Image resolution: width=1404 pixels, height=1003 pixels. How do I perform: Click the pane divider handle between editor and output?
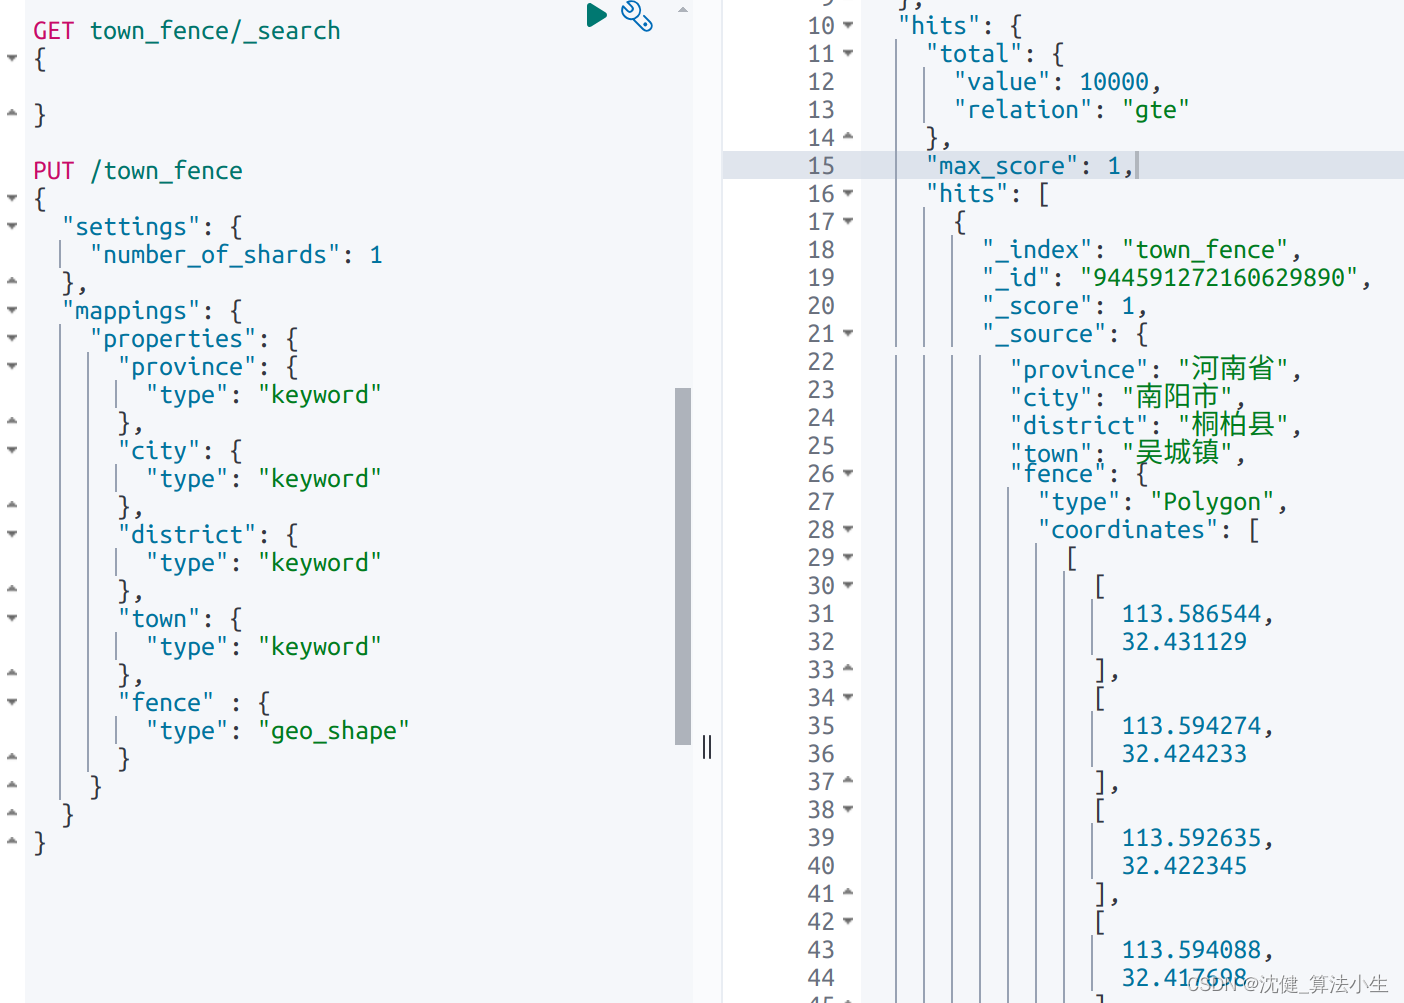[707, 747]
